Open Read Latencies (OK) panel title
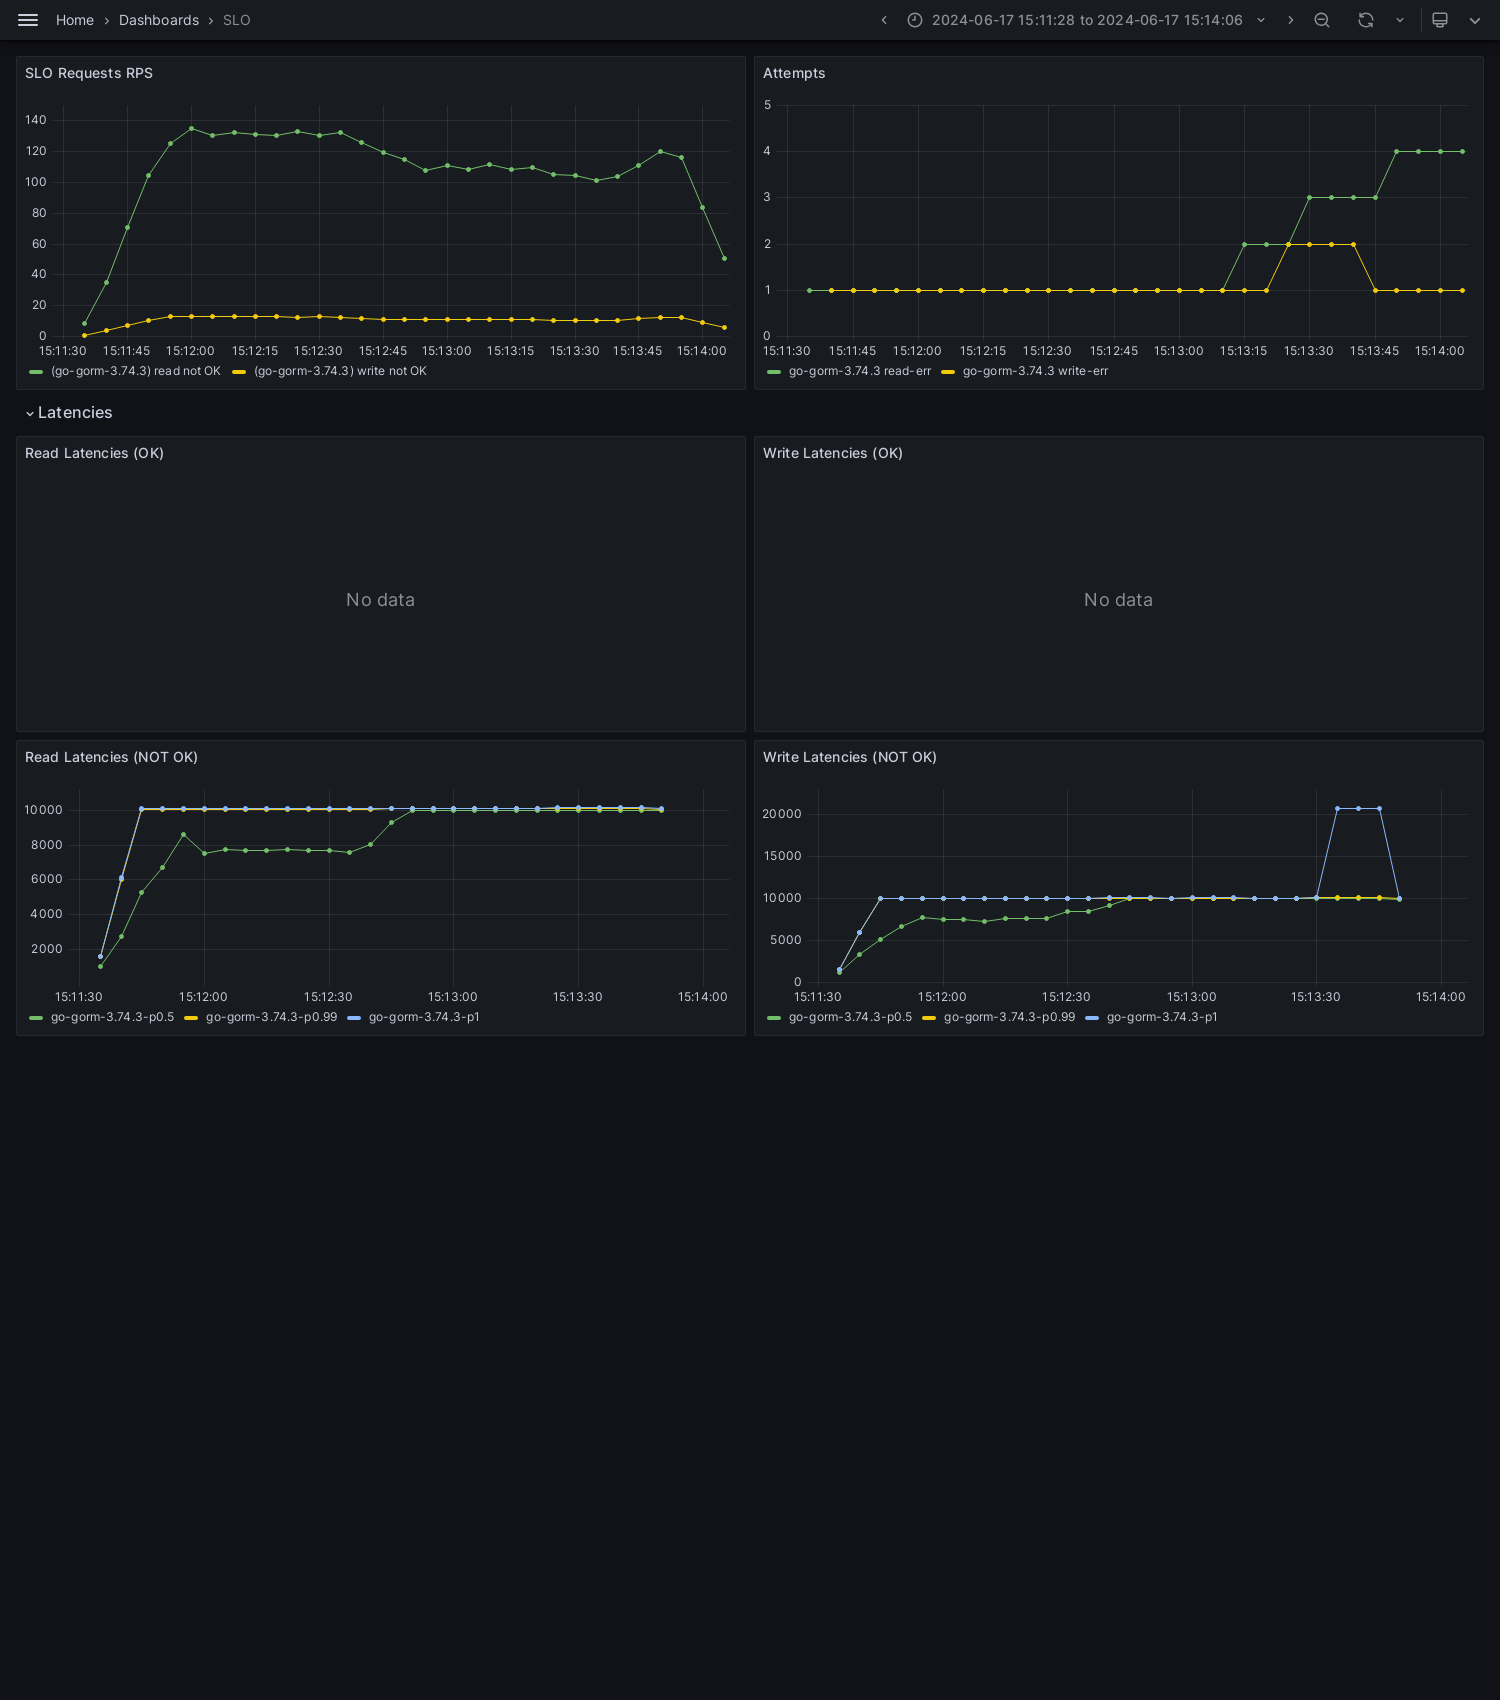Image resolution: width=1500 pixels, height=1700 pixels. pyautogui.click(x=94, y=453)
